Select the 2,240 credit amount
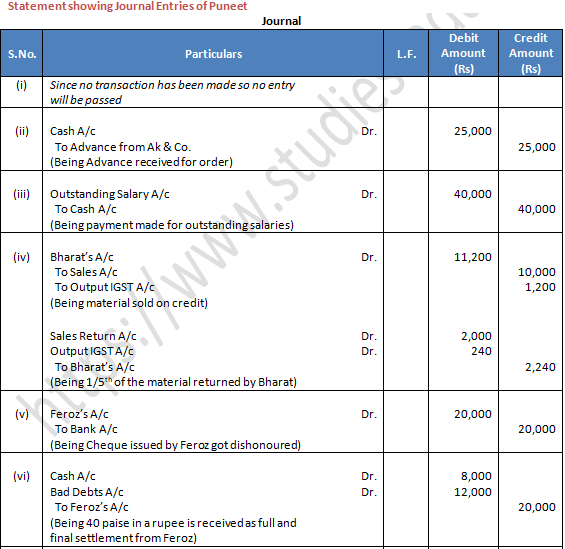This screenshot has height=549, width=565. (540, 367)
